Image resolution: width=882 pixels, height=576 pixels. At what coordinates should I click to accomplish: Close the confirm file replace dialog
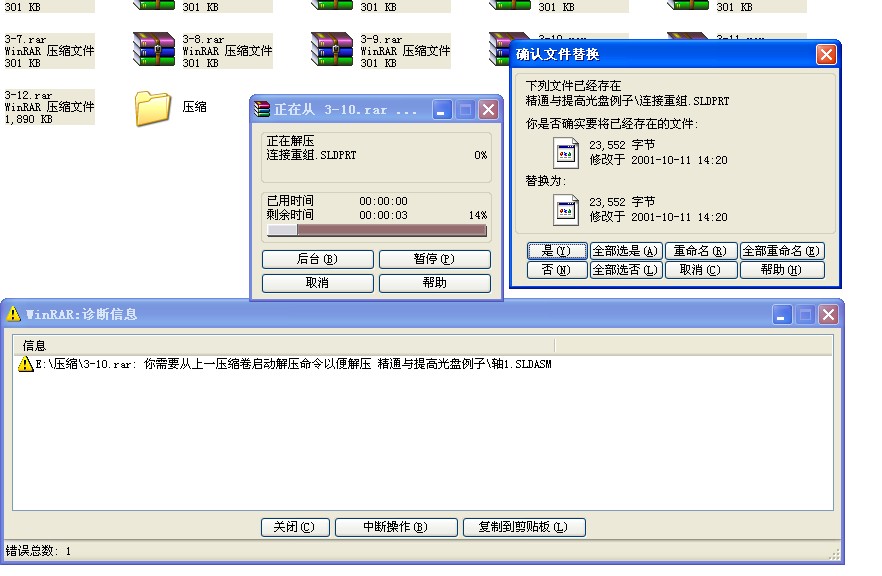pos(826,55)
